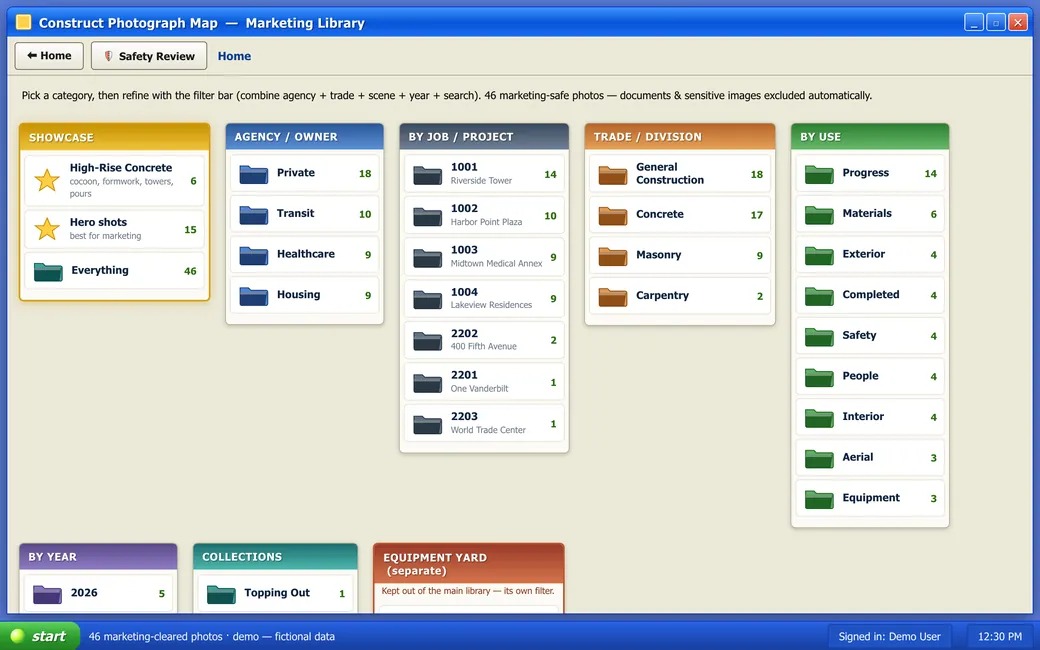Click the green Progress folder icon
The height and width of the screenshot is (650, 1040).
pyautogui.click(x=819, y=174)
